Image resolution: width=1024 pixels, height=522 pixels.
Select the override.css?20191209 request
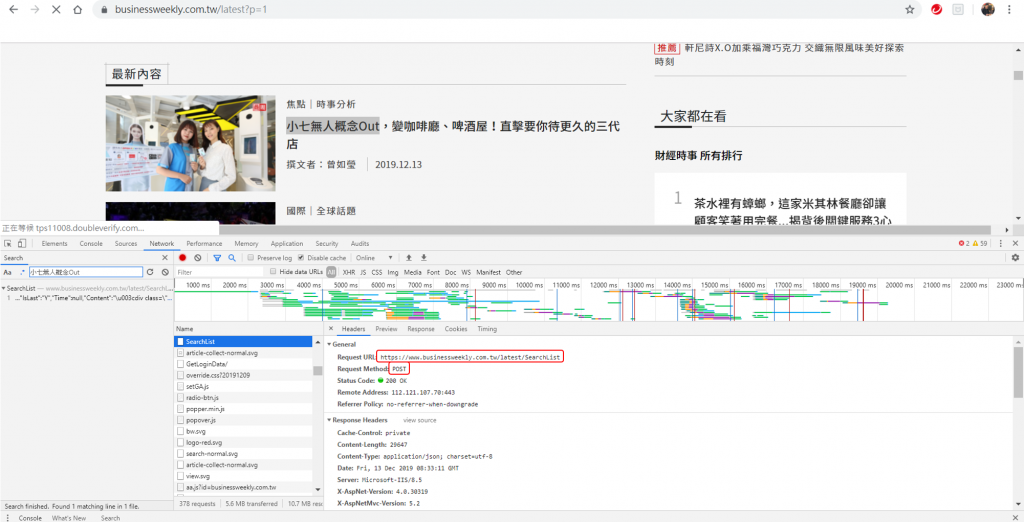244,375
